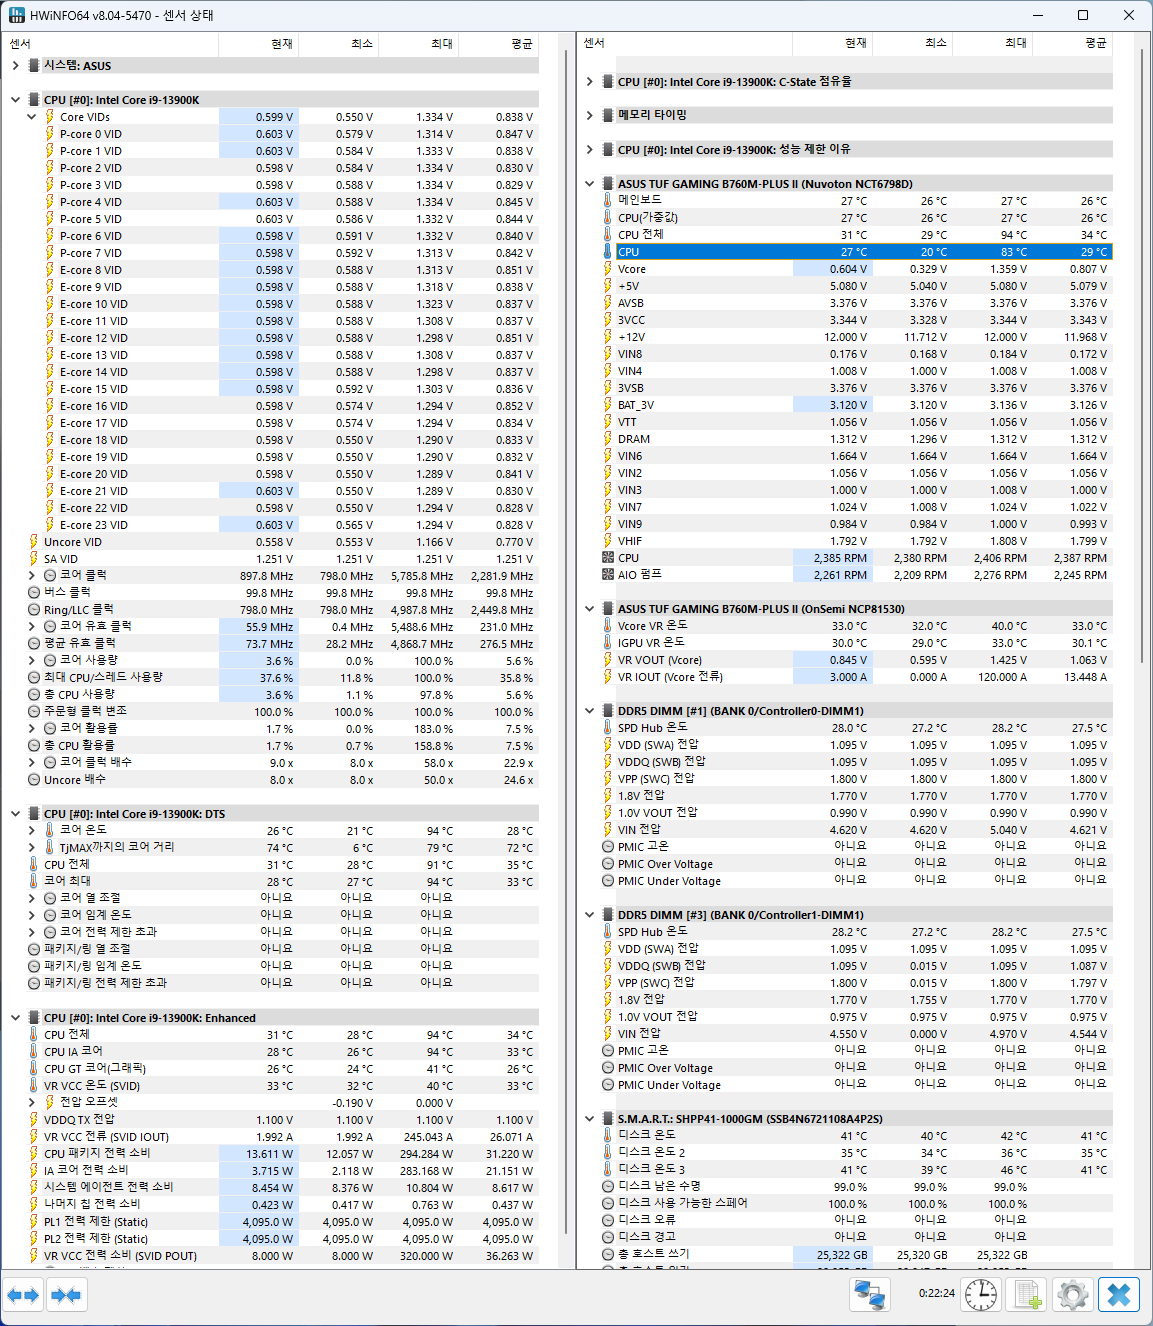This screenshot has height=1326, width=1153.
Task: Click the circle icon beside Uncore 배수
Action: 34,779
